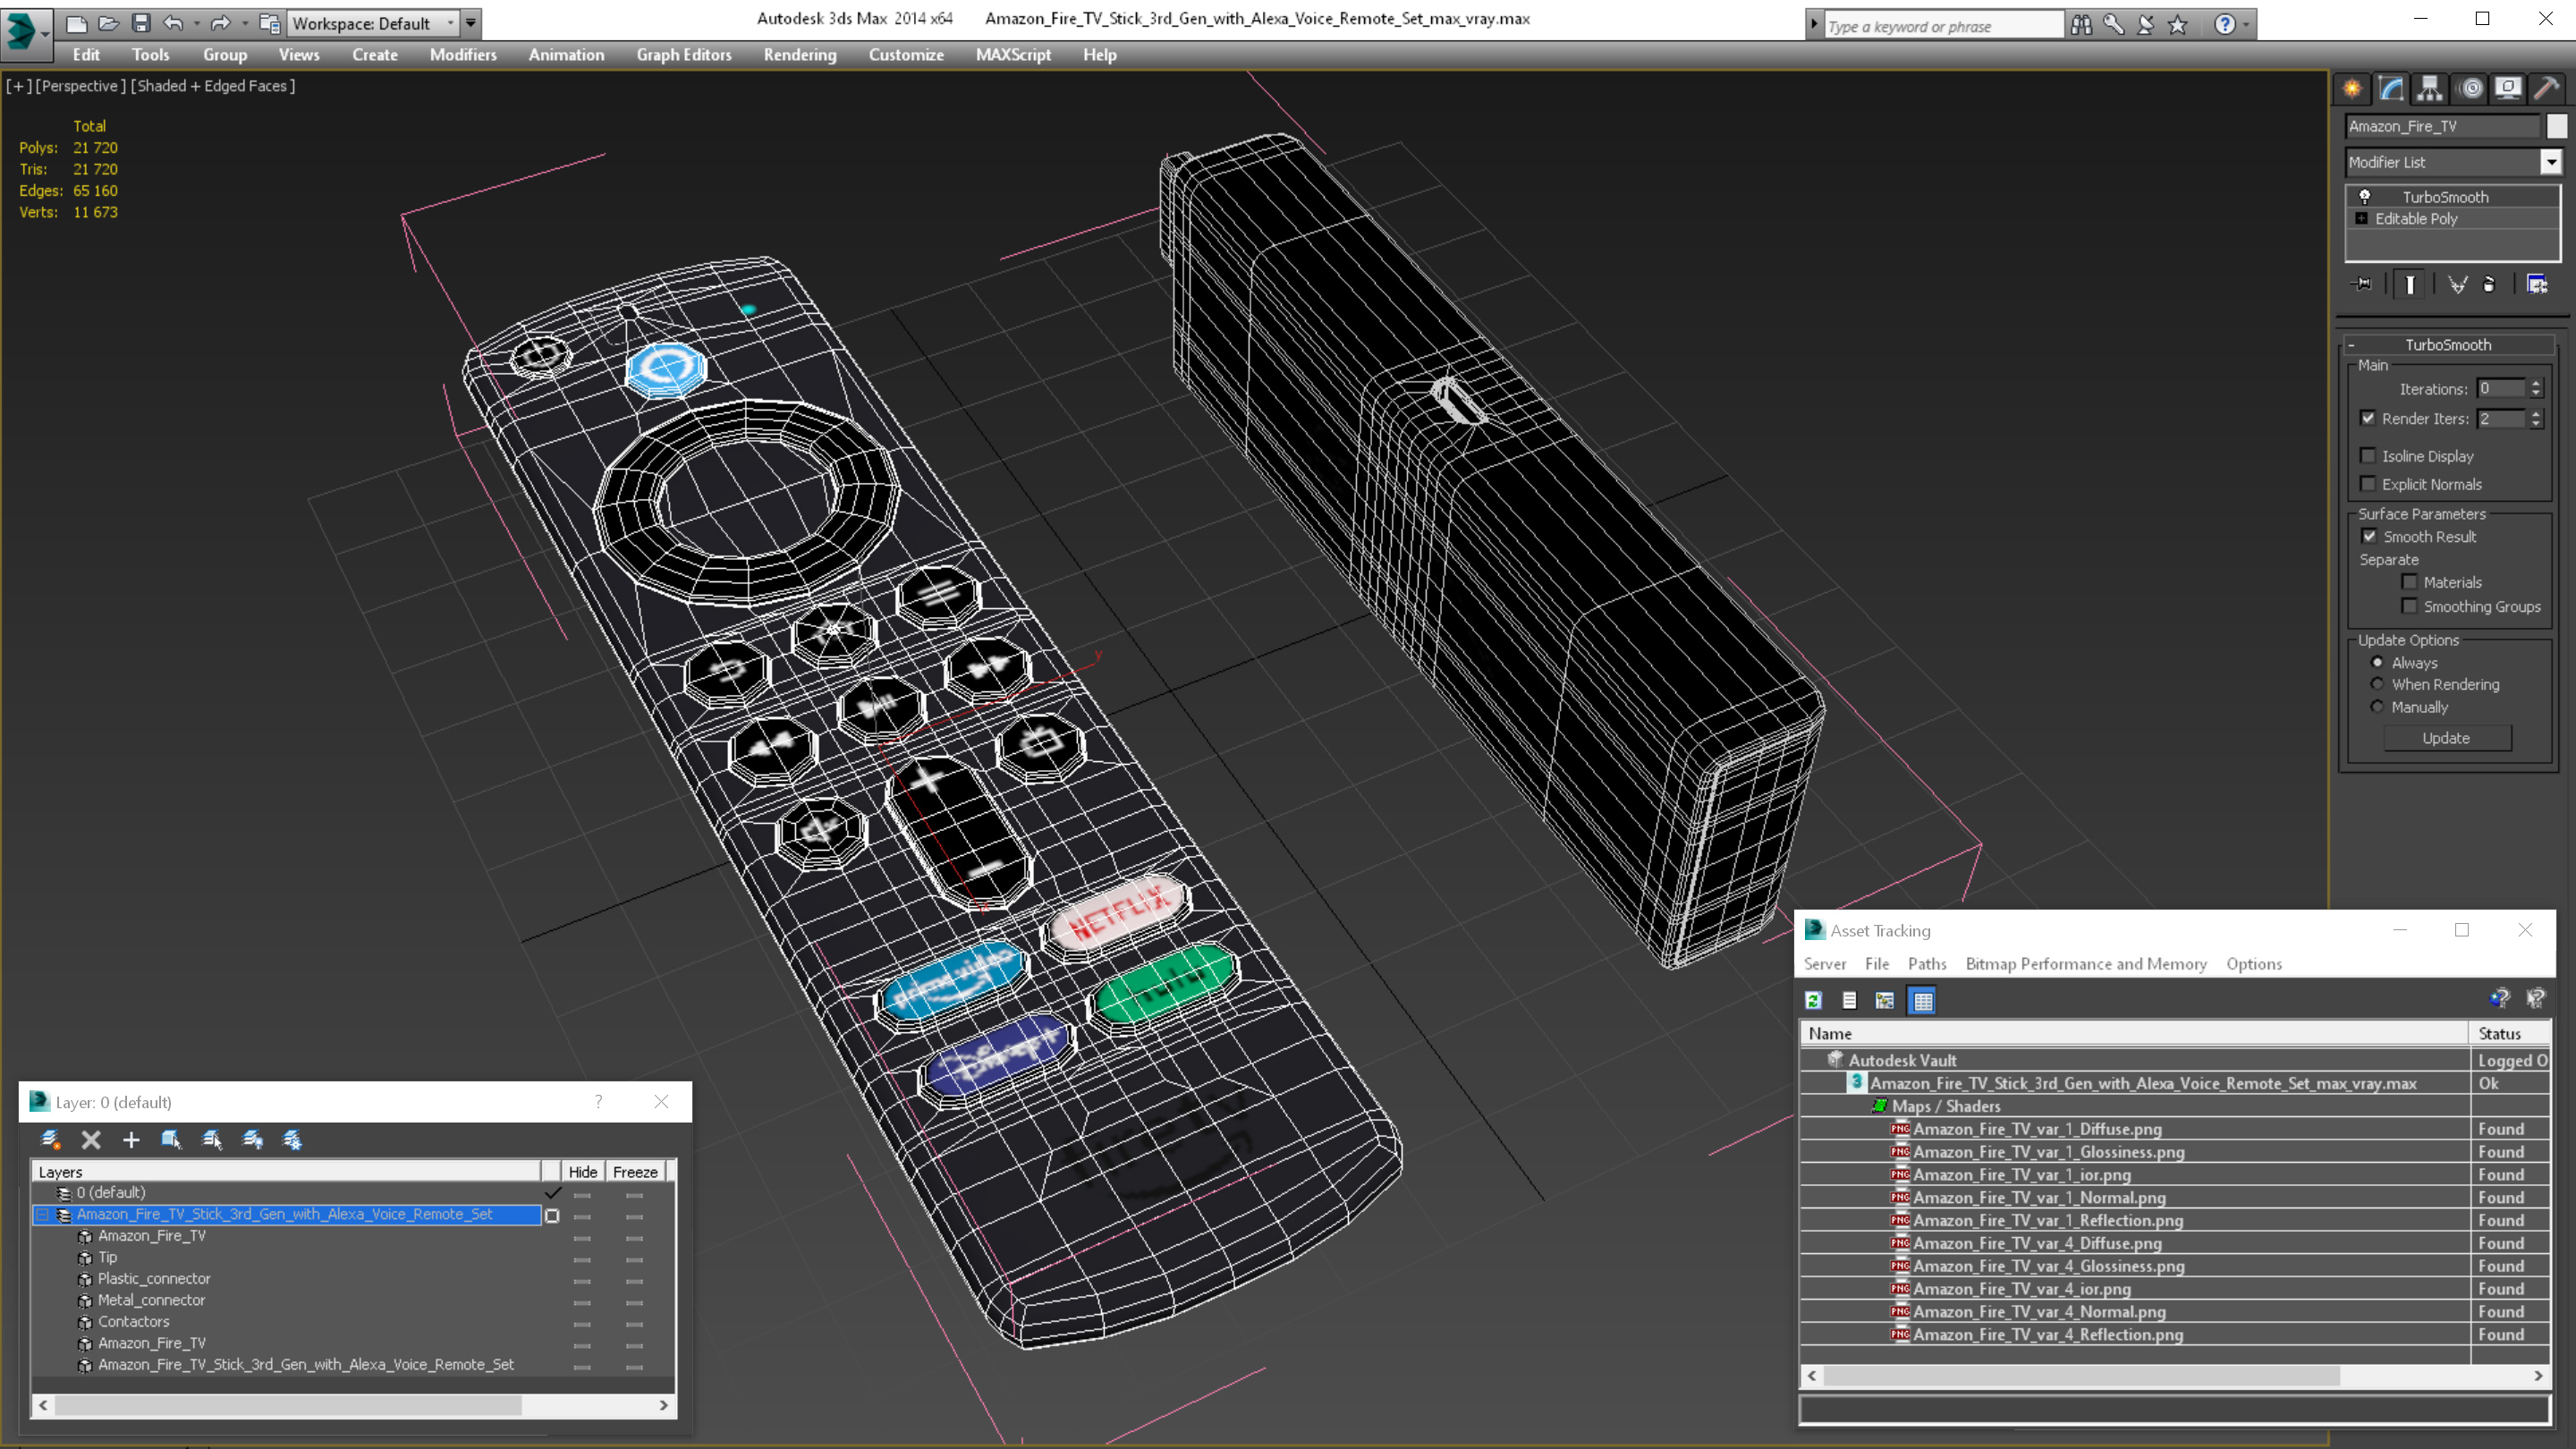Click New Scene icon in title toolbar
The height and width of the screenshot is (1449, 2576).
click(x=76, y=23)
